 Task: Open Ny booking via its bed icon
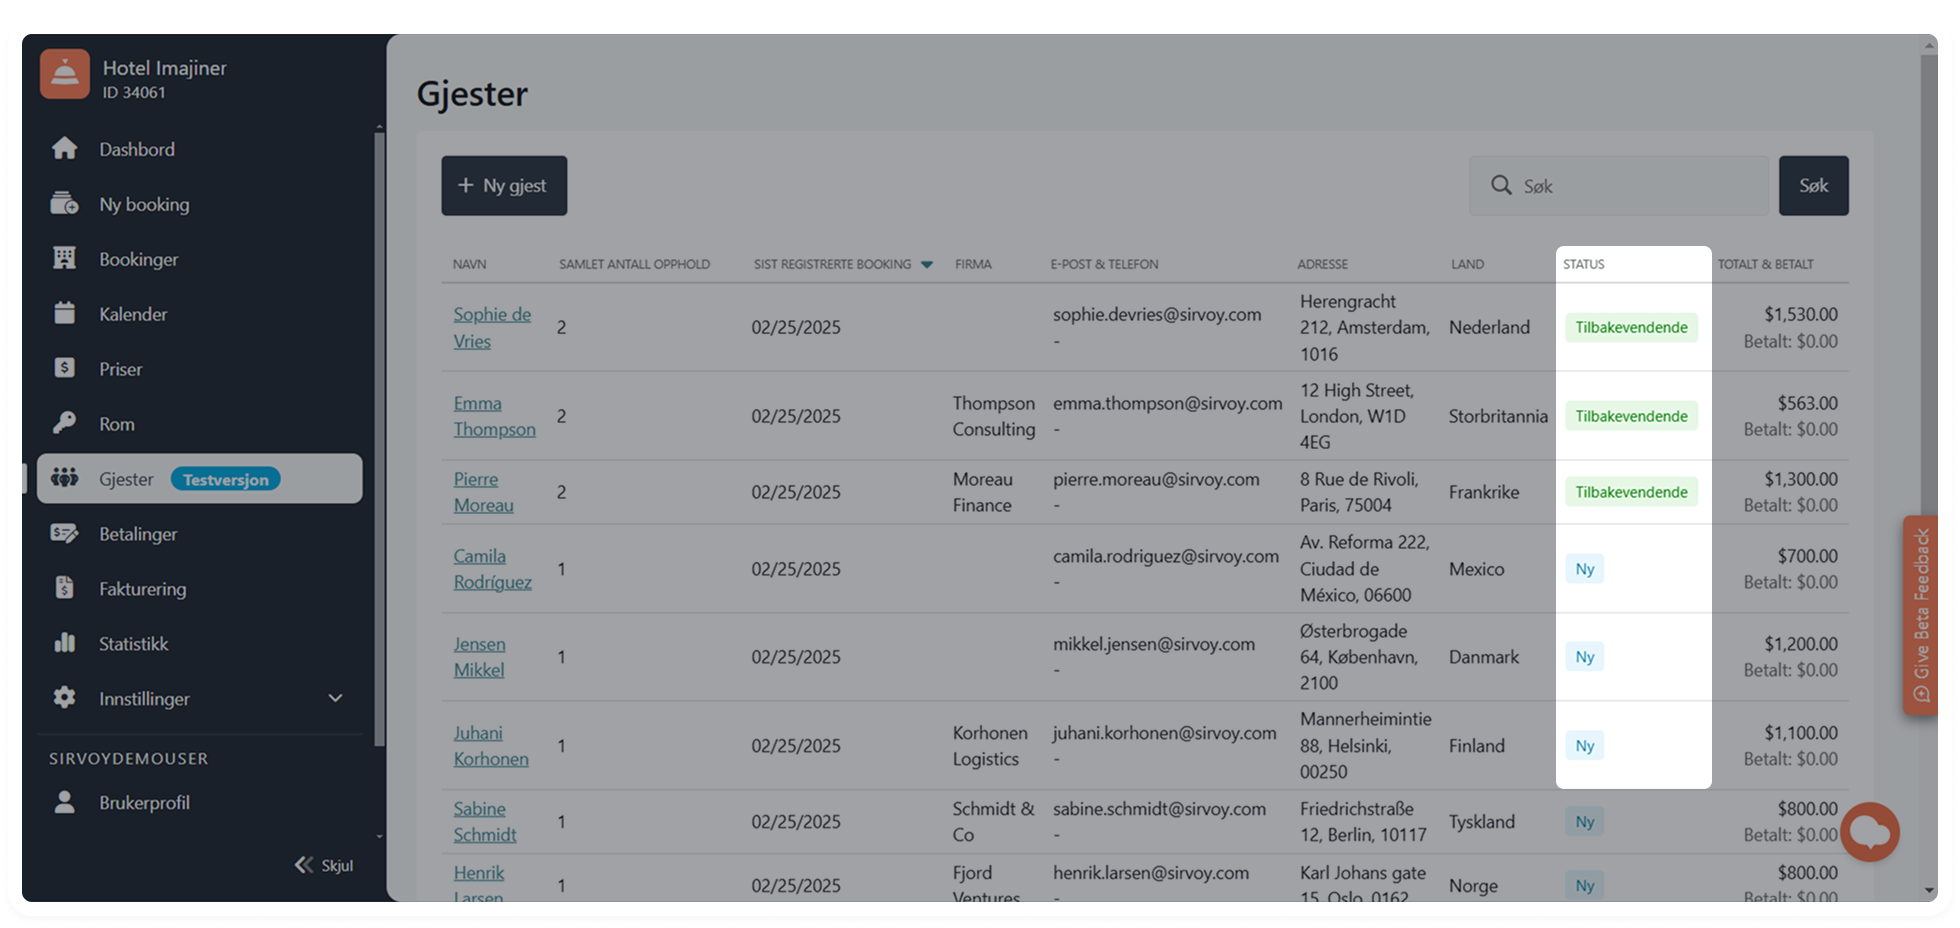(65, 204)
